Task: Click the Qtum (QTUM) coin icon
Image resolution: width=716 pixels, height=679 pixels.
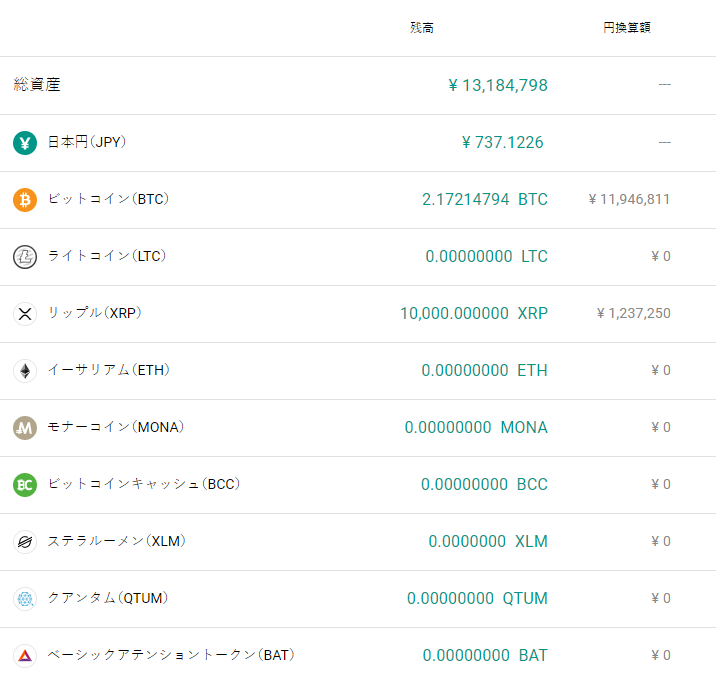Action: tap(25, 599)
